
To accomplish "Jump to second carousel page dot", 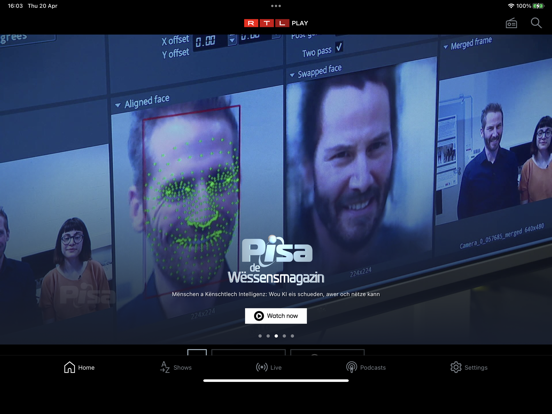I will (x=268, y=336).
